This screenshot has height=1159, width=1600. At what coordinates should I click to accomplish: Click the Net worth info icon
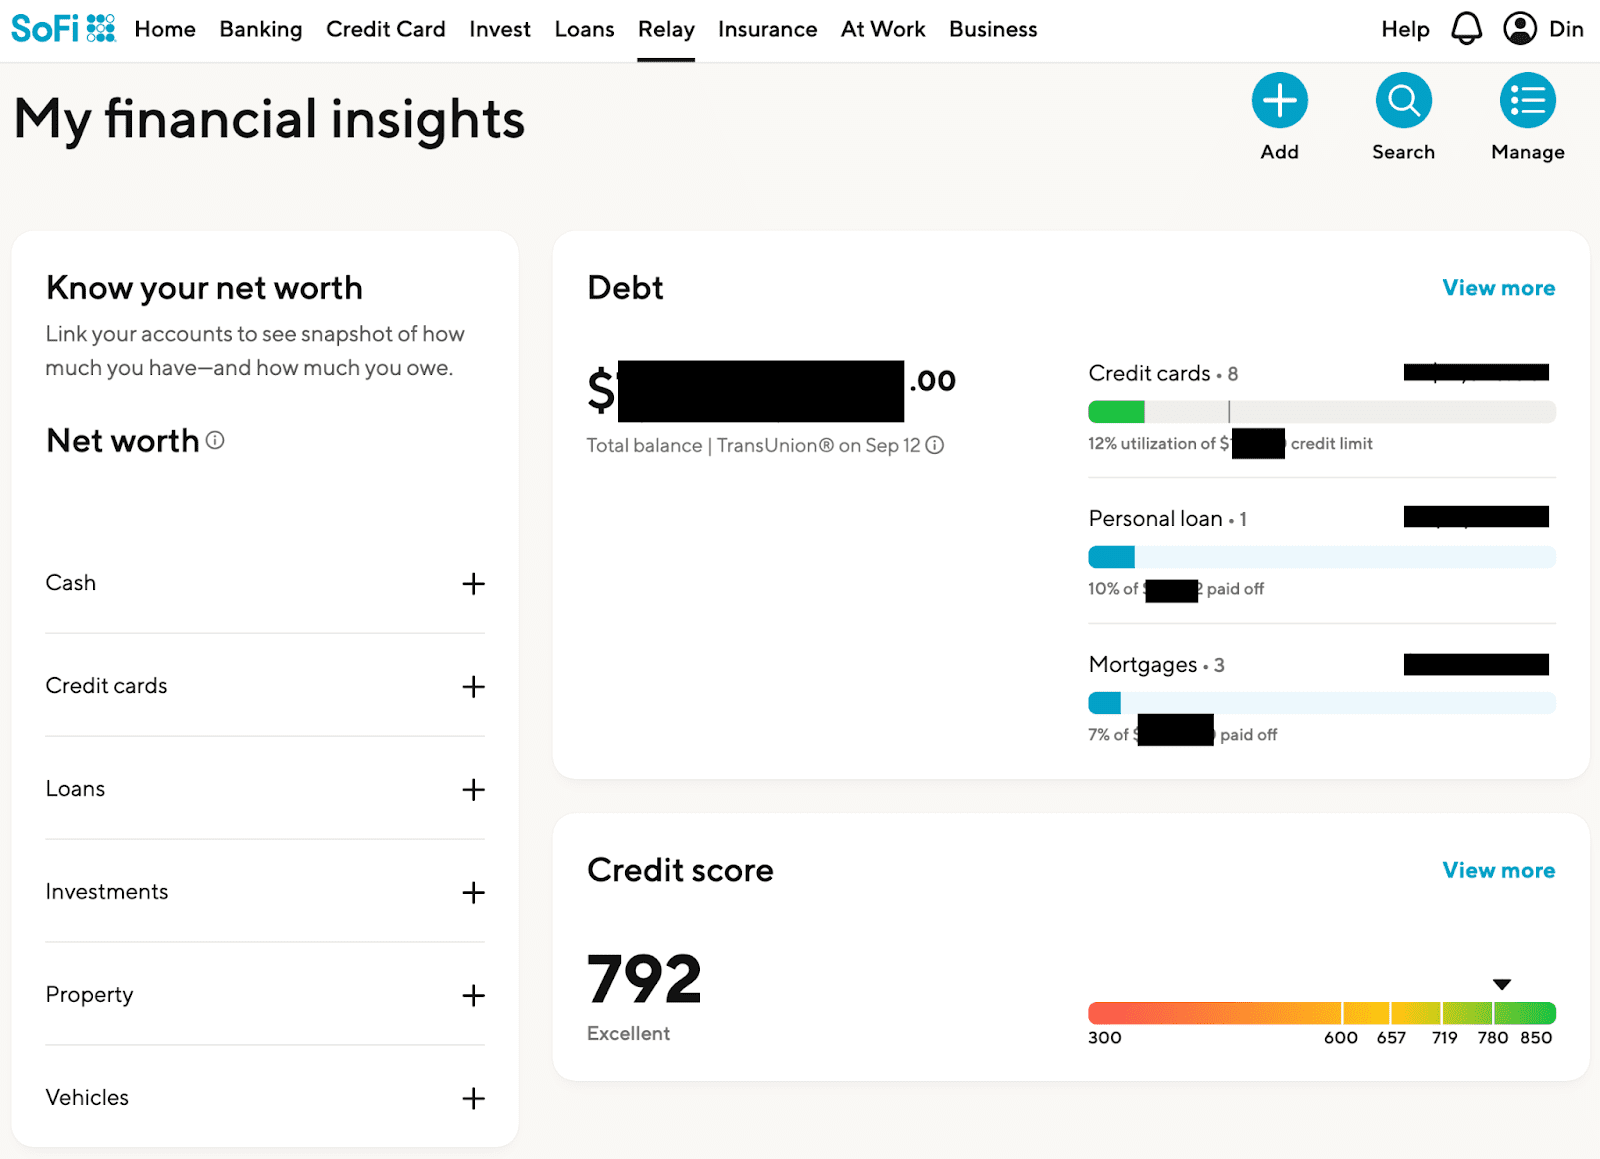click(215, 440)
